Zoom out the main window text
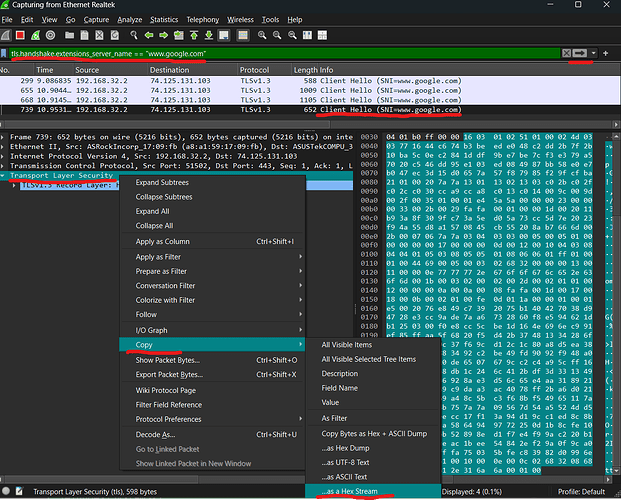The width and height of the screenshot is (621, 500). (x=277, y=35)
